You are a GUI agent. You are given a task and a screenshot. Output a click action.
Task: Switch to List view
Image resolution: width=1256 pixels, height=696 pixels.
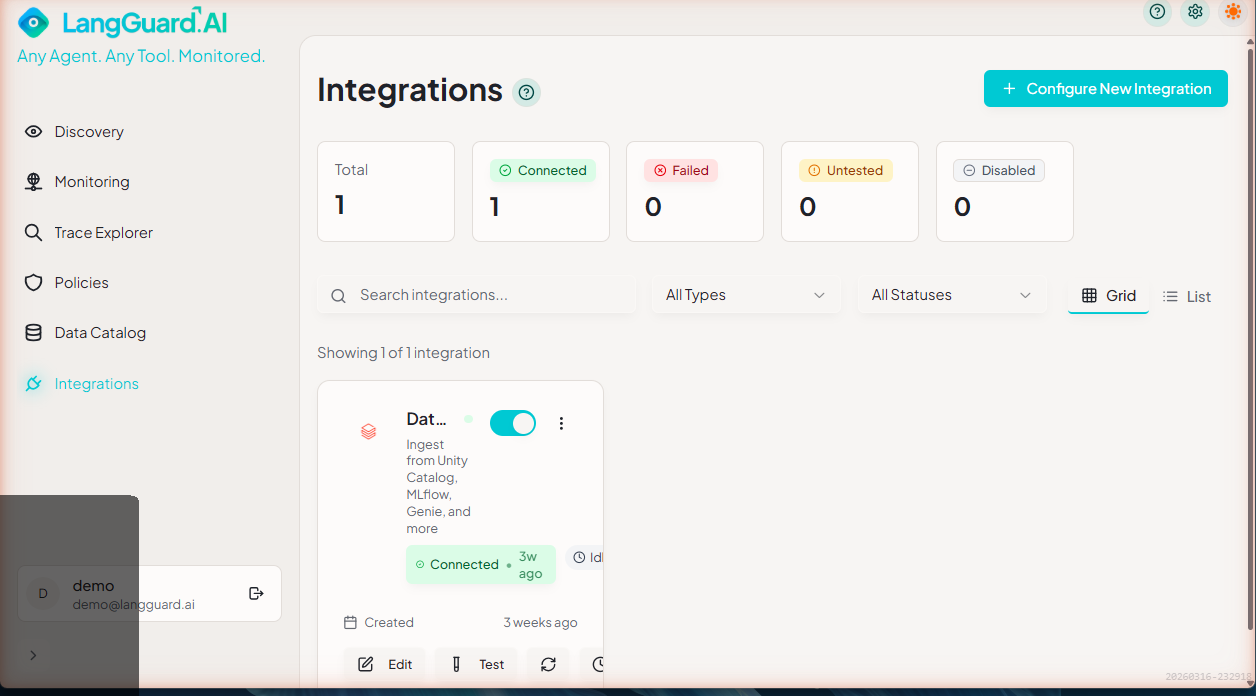coord(1186,296)
